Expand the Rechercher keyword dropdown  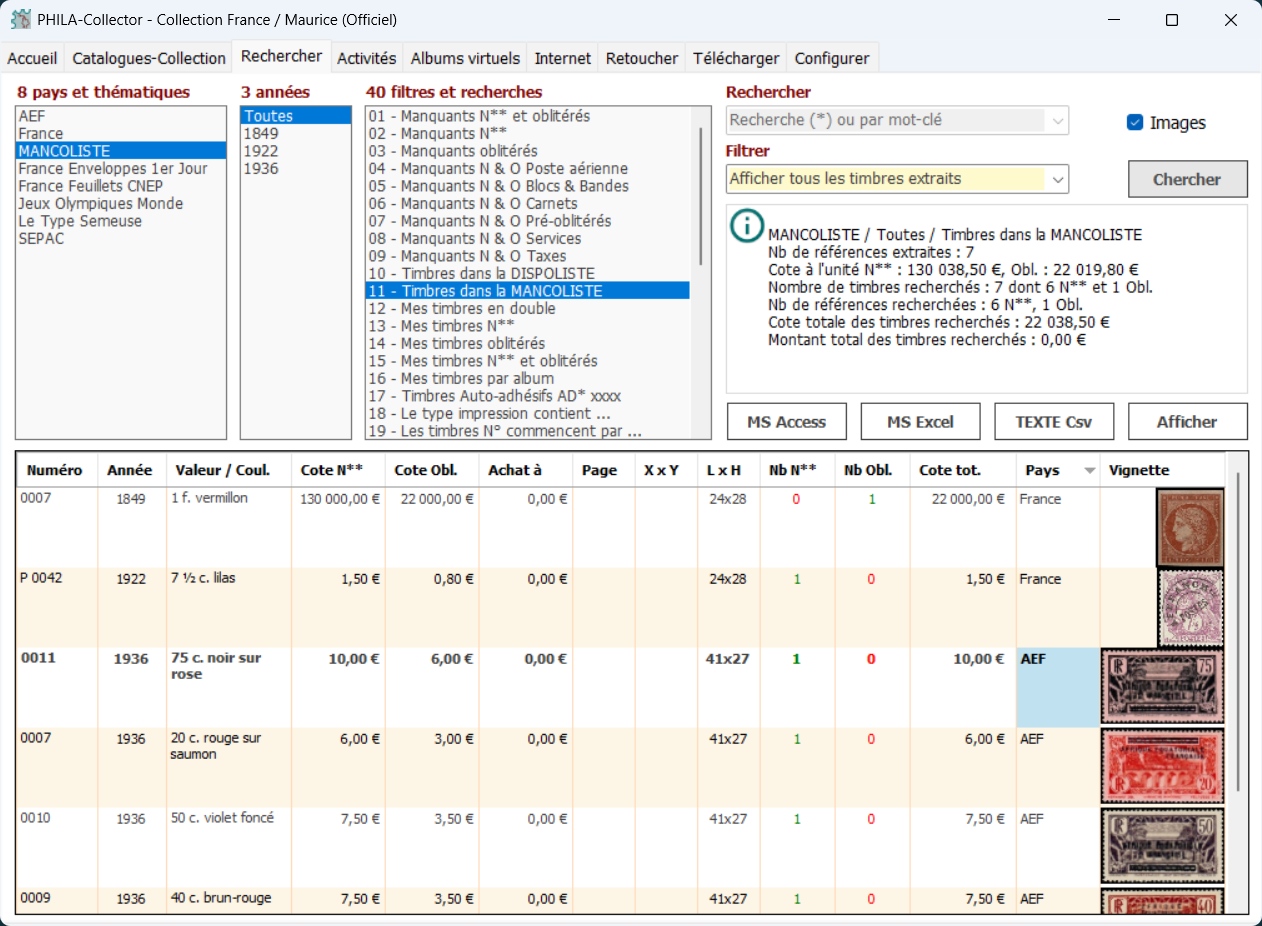pos(1057,121)
